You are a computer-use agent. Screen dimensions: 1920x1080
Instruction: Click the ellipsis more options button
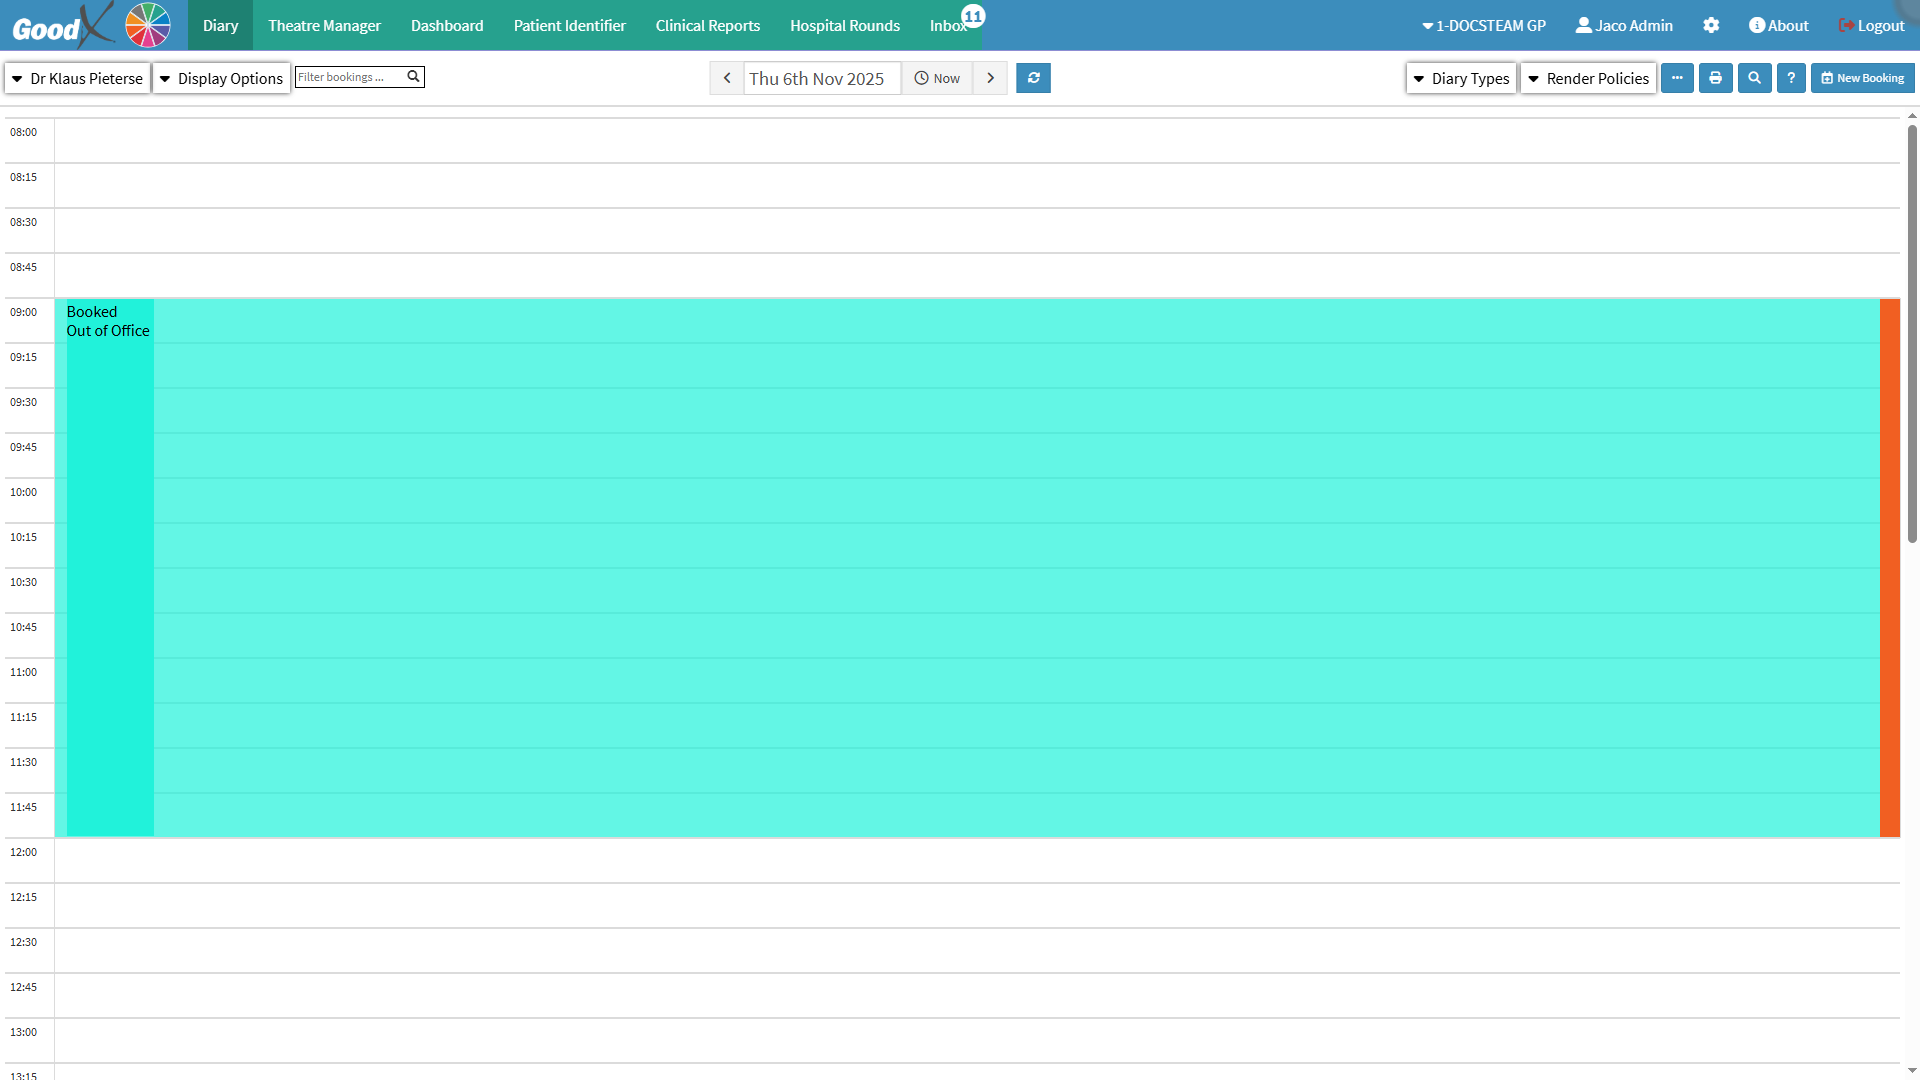tap(1677, 78)
